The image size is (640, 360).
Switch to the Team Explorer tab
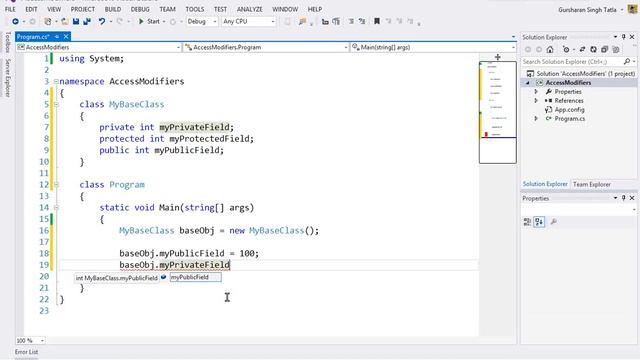pos(592,184)
